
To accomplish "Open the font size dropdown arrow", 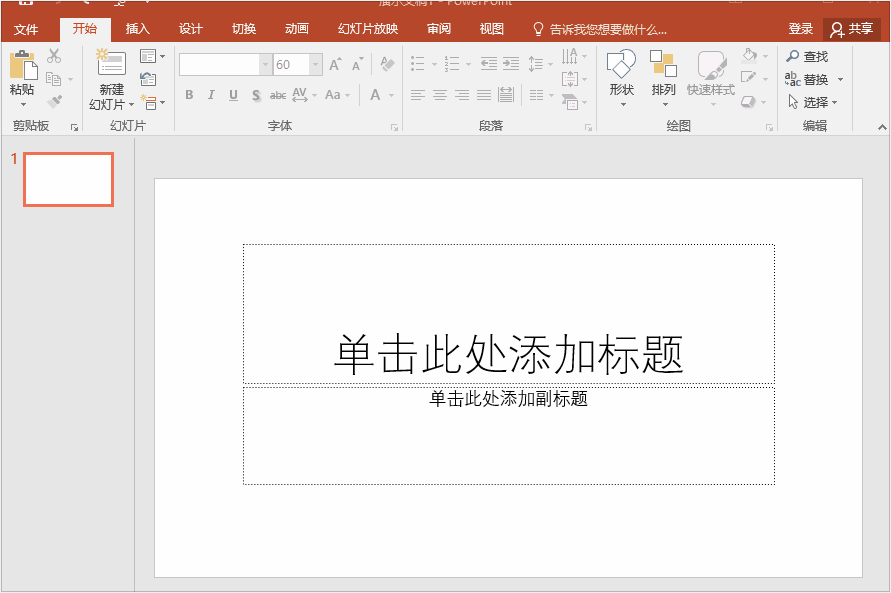I will [316, 65].
